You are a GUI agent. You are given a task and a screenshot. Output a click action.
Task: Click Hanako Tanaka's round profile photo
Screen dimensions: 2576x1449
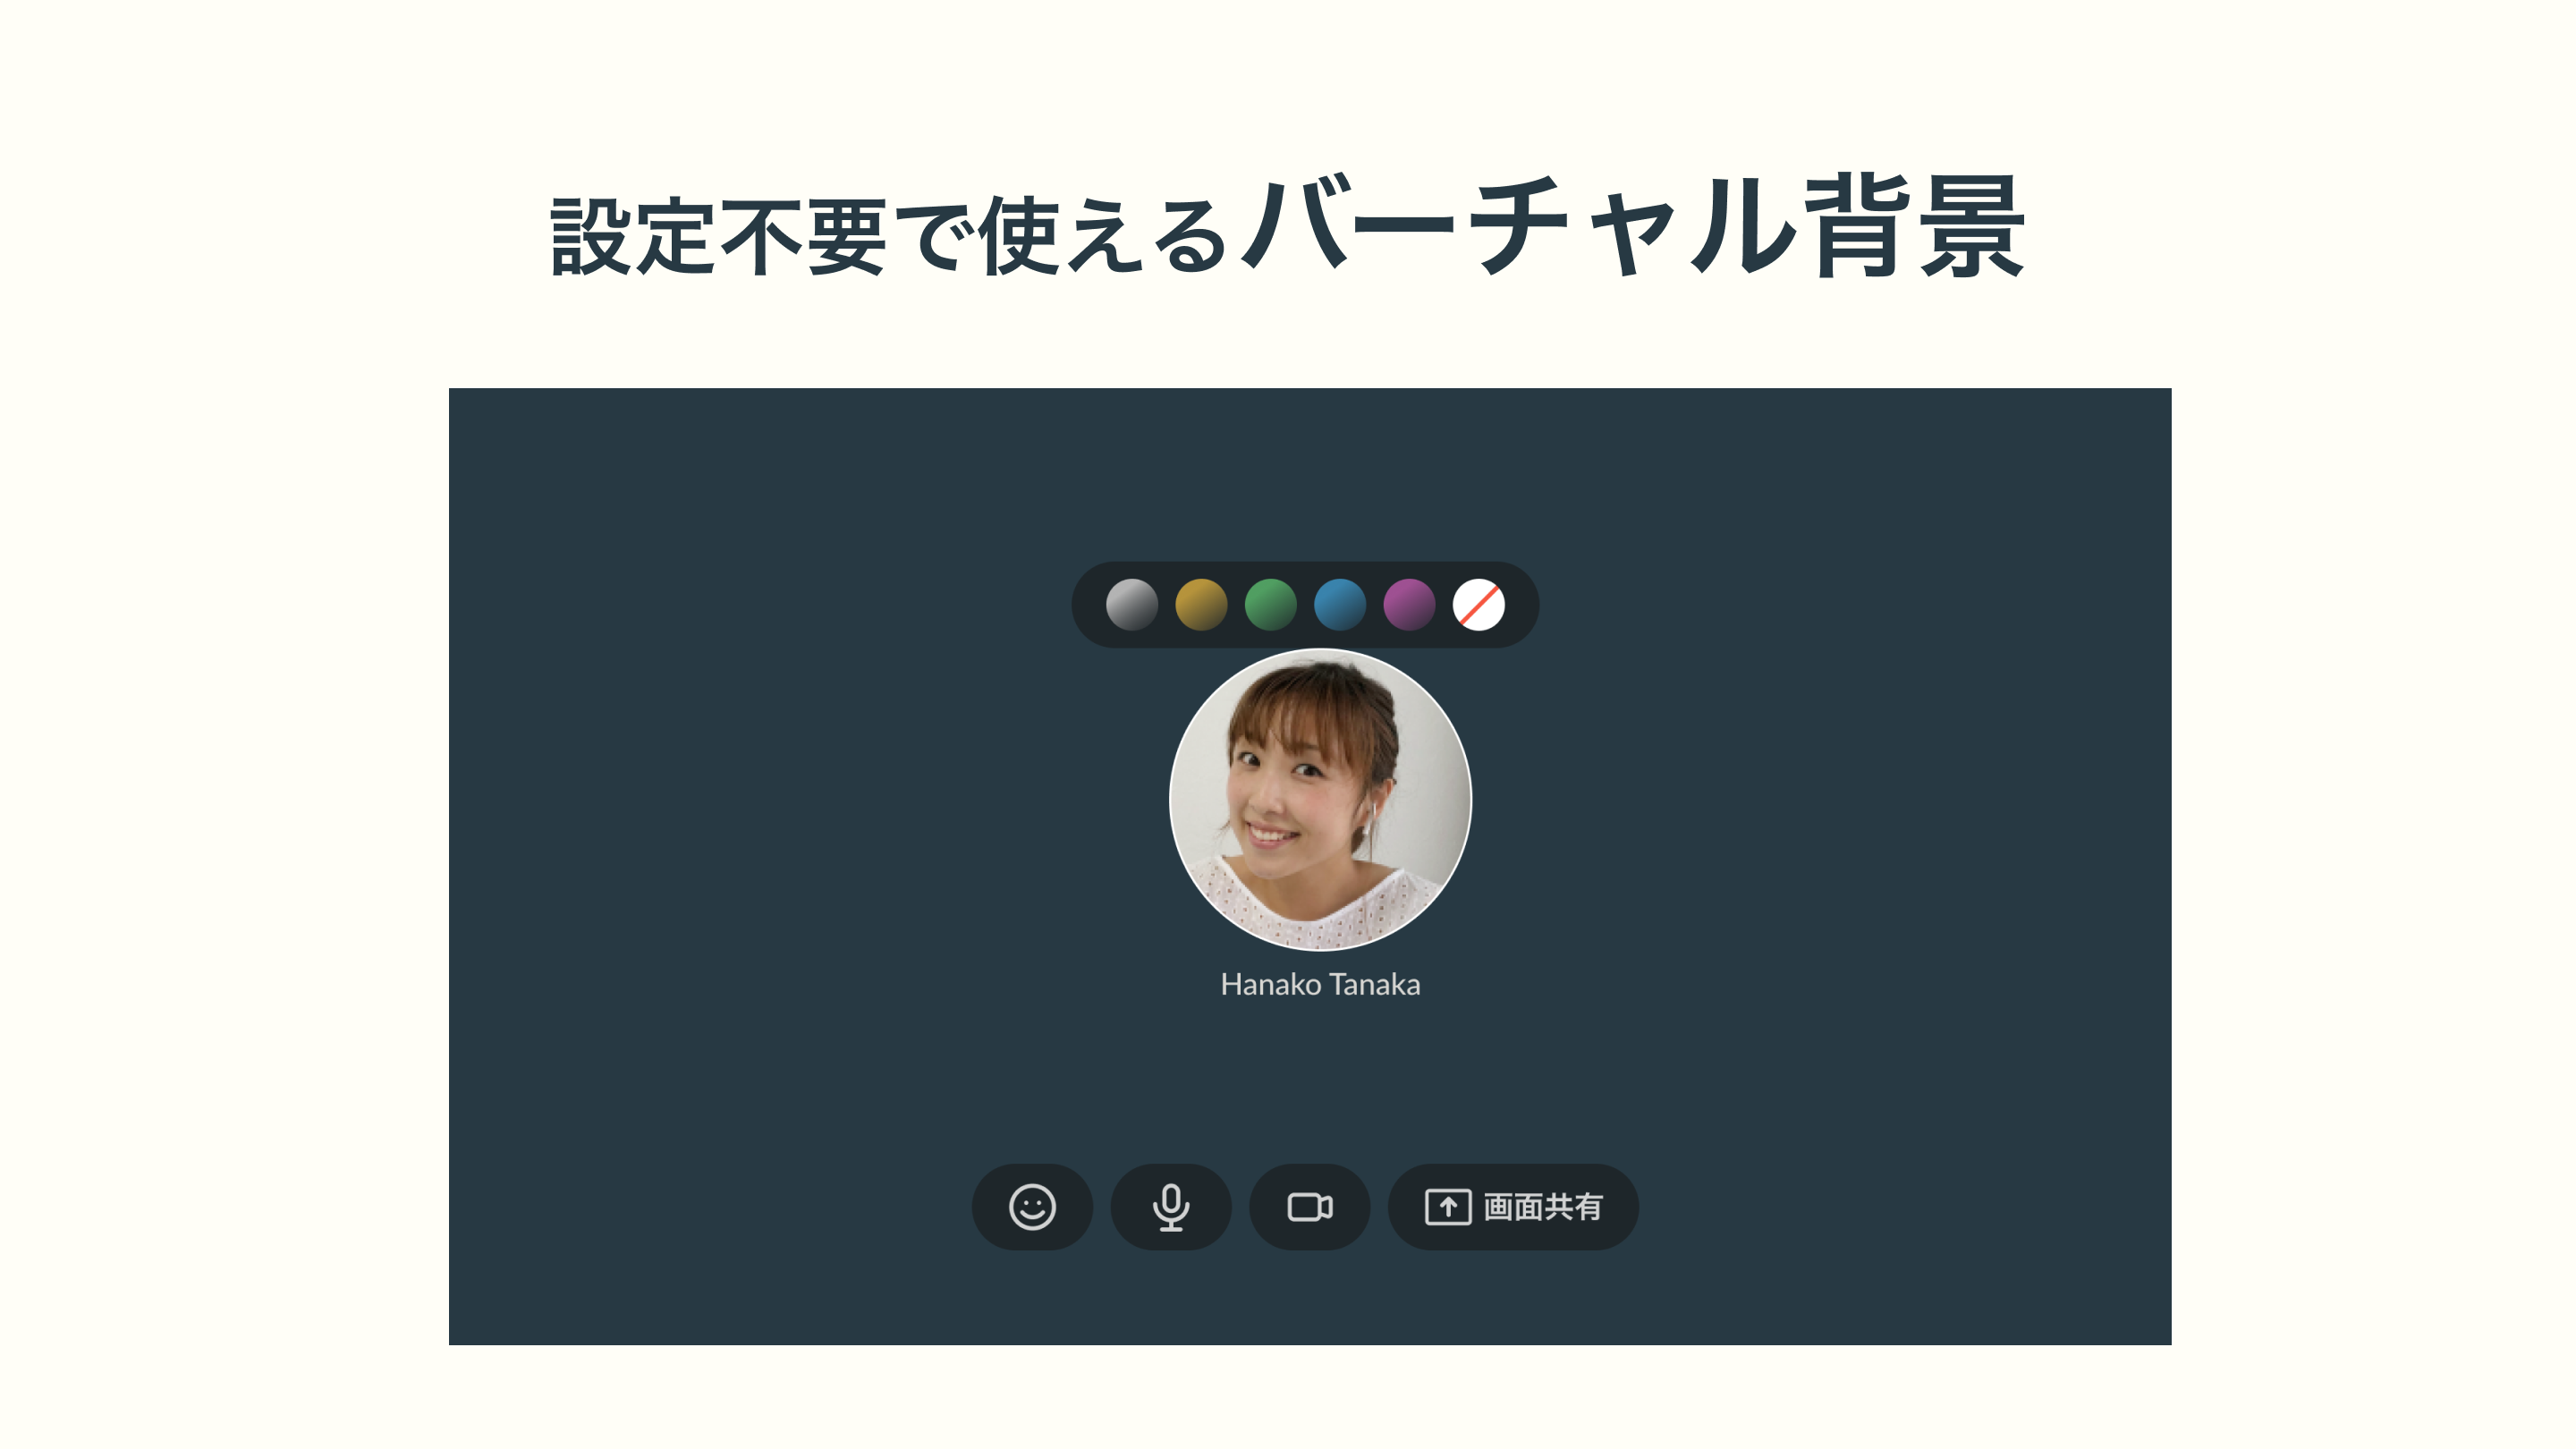click(x=1320, y=799)
